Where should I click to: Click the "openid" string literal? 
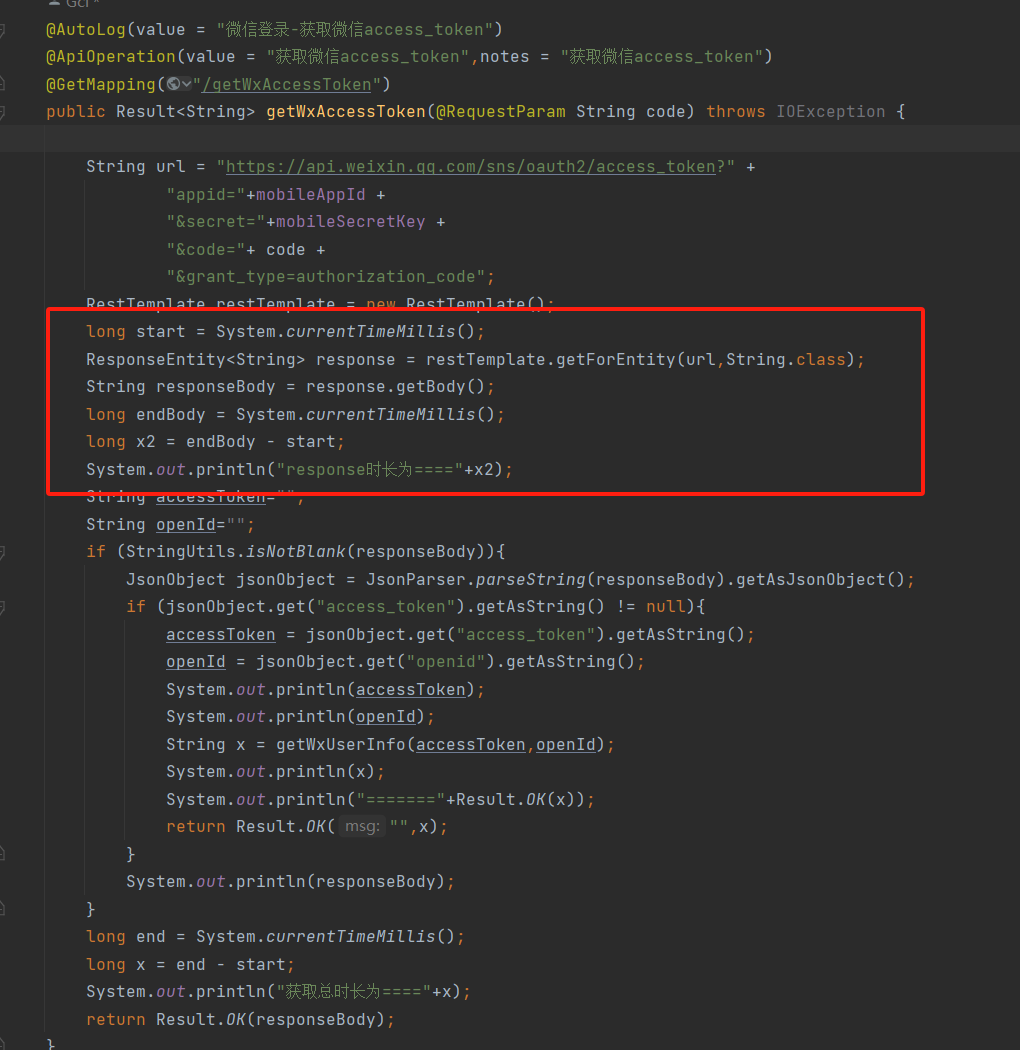point(445,662)
